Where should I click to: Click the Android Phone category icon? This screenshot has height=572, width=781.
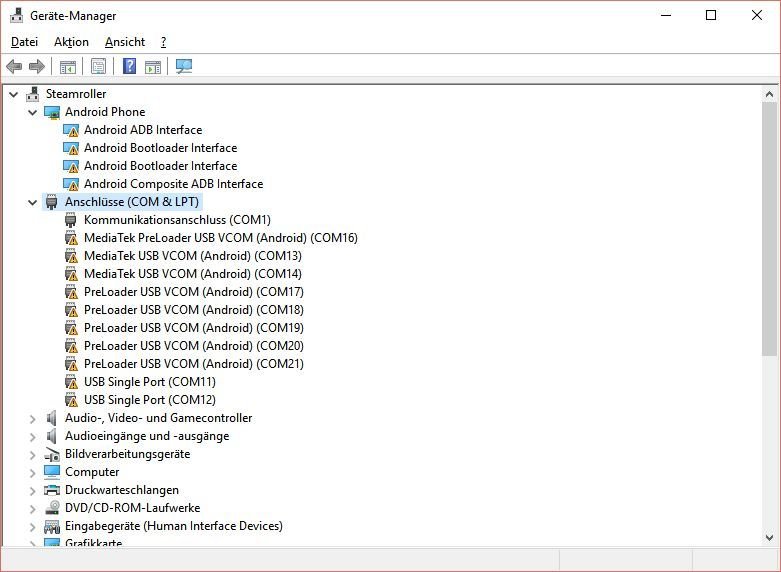click(52, 112)
